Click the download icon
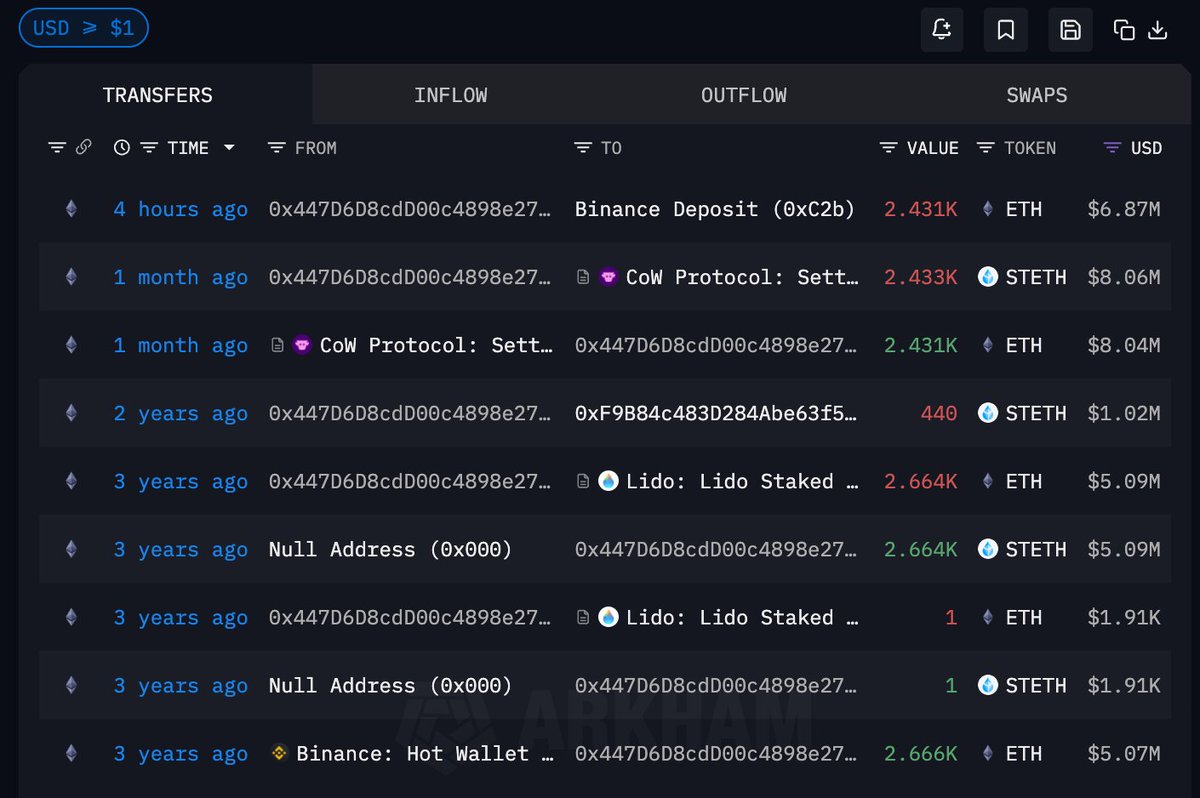This screenshot has width=1200, height=798. 1157,30
